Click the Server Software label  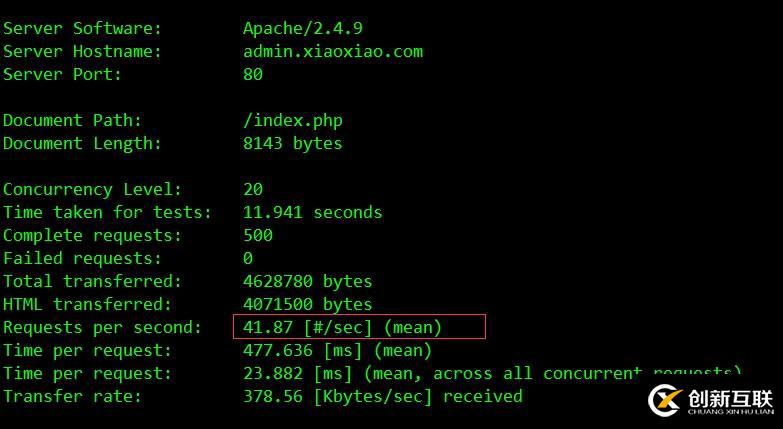coord(82,28)
